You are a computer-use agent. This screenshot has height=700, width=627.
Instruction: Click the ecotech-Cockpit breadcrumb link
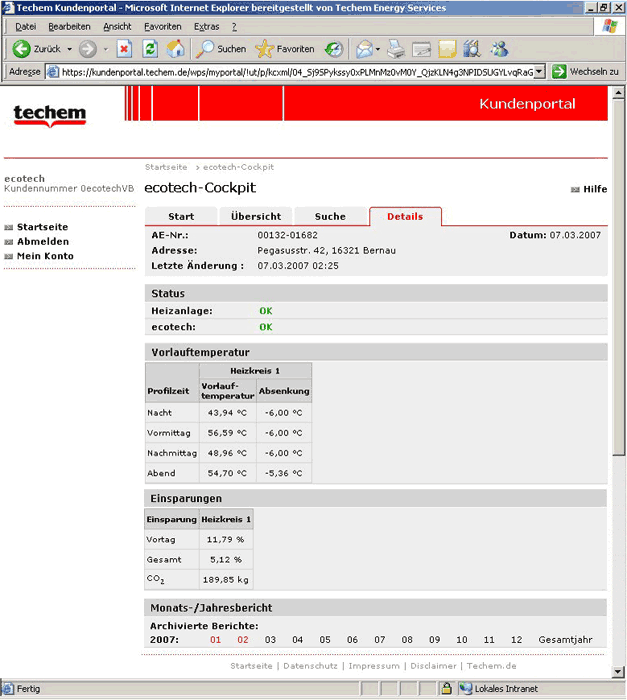click(x=238, y=167)
